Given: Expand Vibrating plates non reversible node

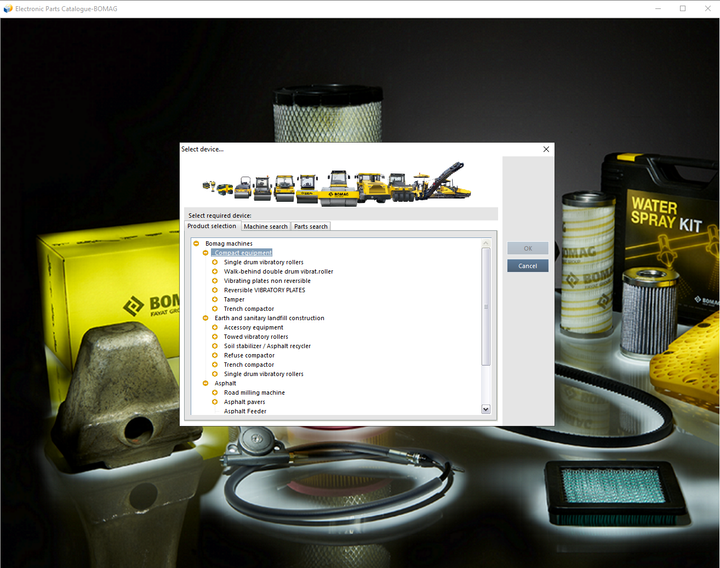Looking at the screenshot, I should [x=214, y=281].
